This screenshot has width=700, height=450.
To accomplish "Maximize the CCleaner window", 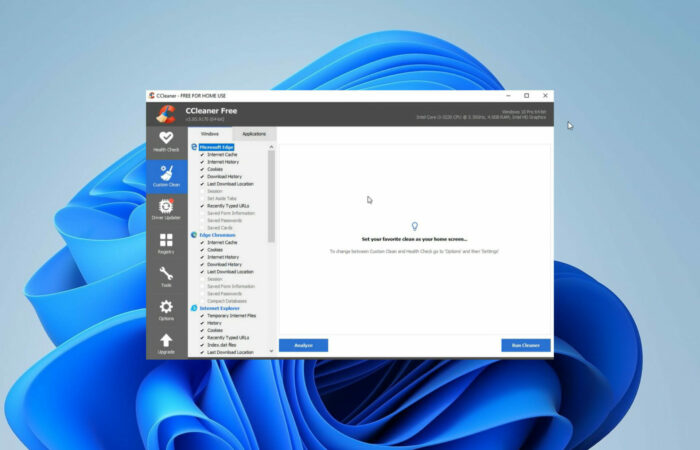I will [x=526, y=96].
